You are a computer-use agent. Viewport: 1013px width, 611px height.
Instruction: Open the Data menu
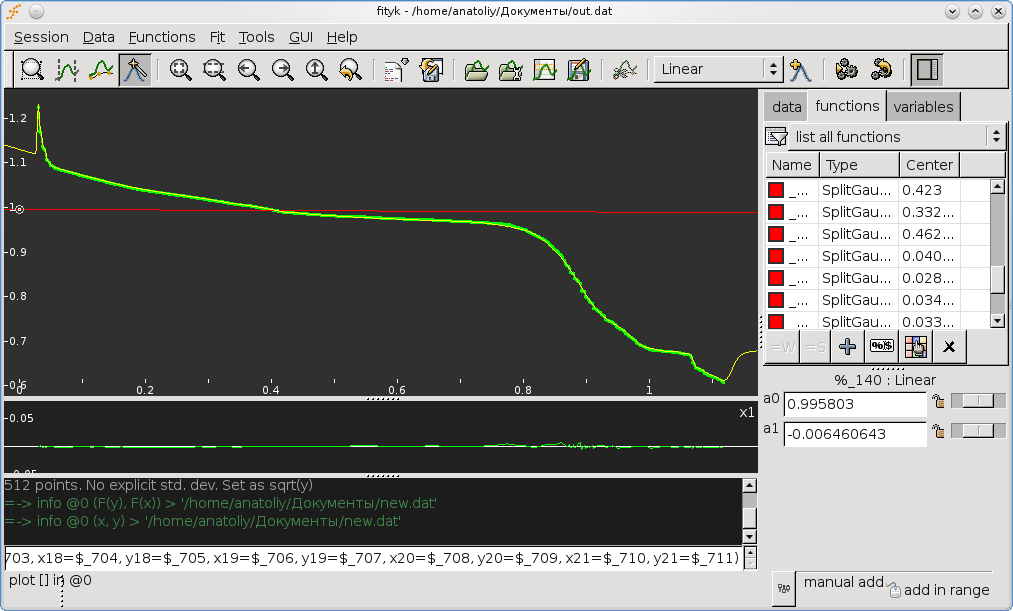(x=99, y=37)
